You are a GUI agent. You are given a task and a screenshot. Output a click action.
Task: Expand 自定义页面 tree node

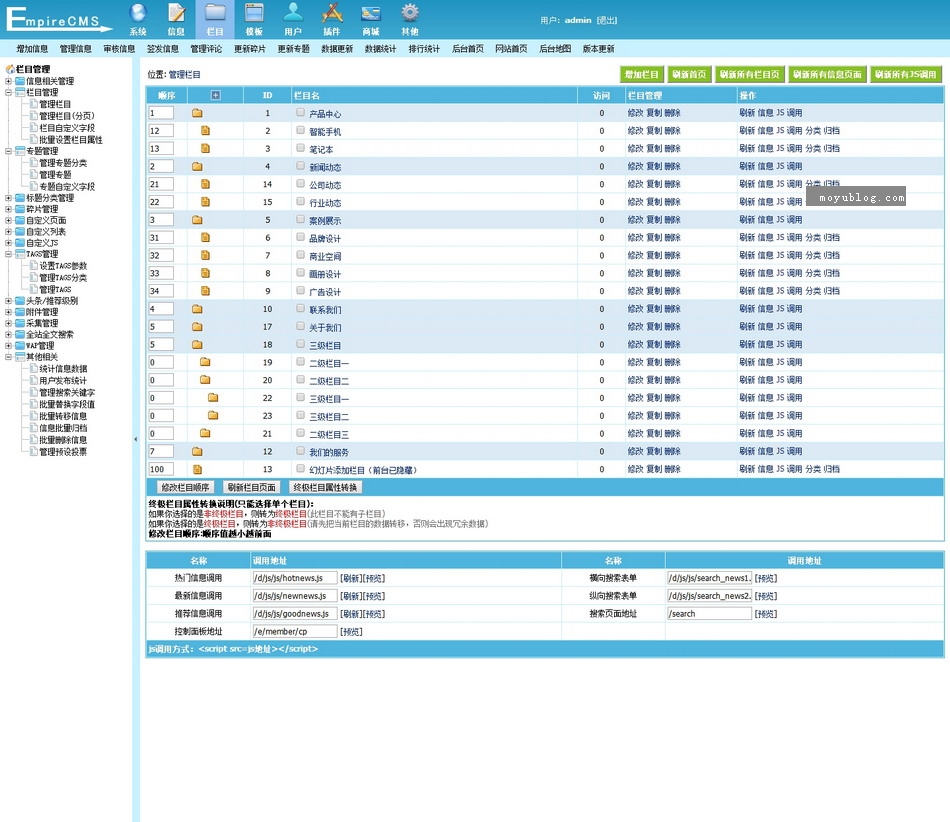tap(8, 220)
